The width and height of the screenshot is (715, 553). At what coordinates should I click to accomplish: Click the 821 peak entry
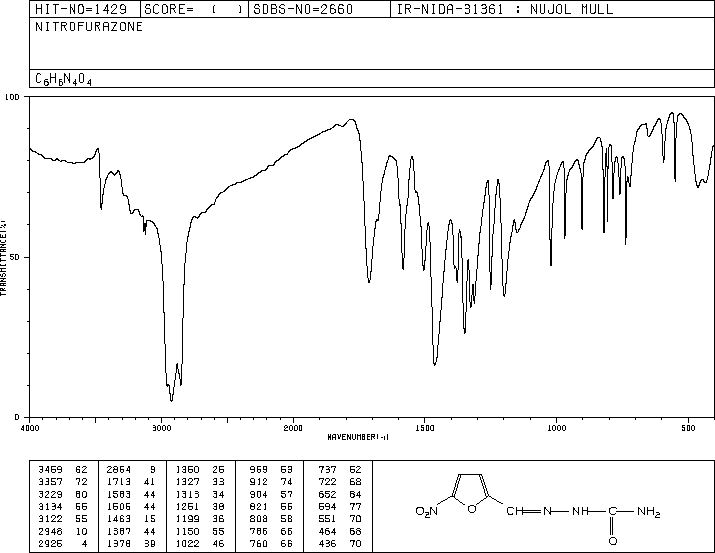pyautogui.click(x=271, y=507)
